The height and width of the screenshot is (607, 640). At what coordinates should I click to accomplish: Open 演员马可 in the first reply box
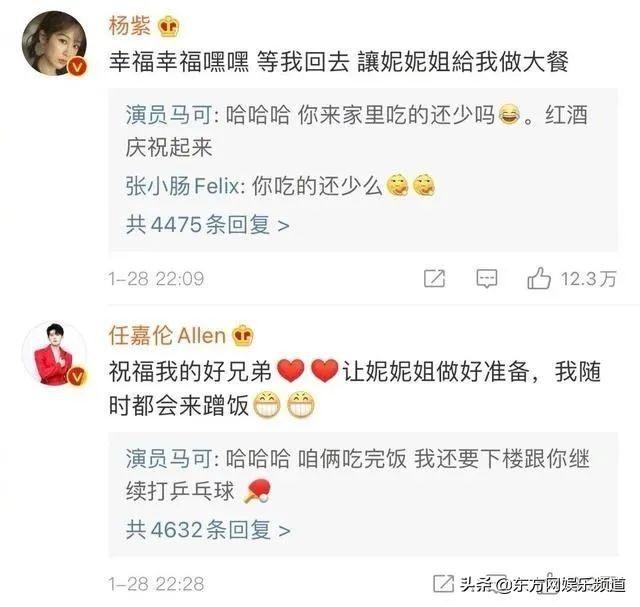[168, 115]
